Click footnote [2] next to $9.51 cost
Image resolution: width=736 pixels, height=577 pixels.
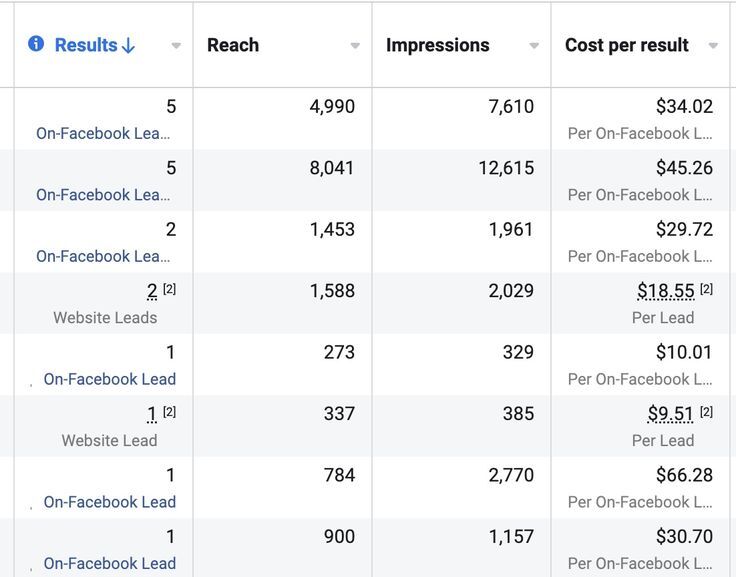point(706,411)
